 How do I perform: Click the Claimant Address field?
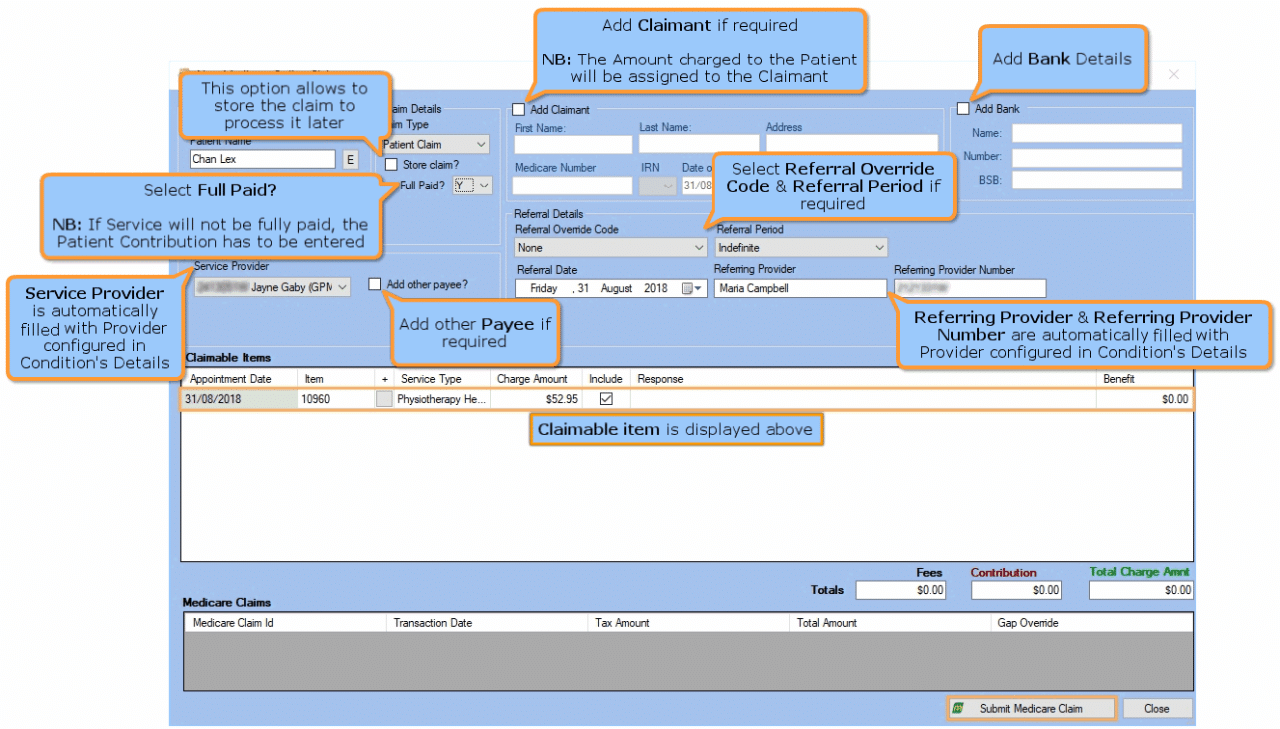click(x=852, y=144)
